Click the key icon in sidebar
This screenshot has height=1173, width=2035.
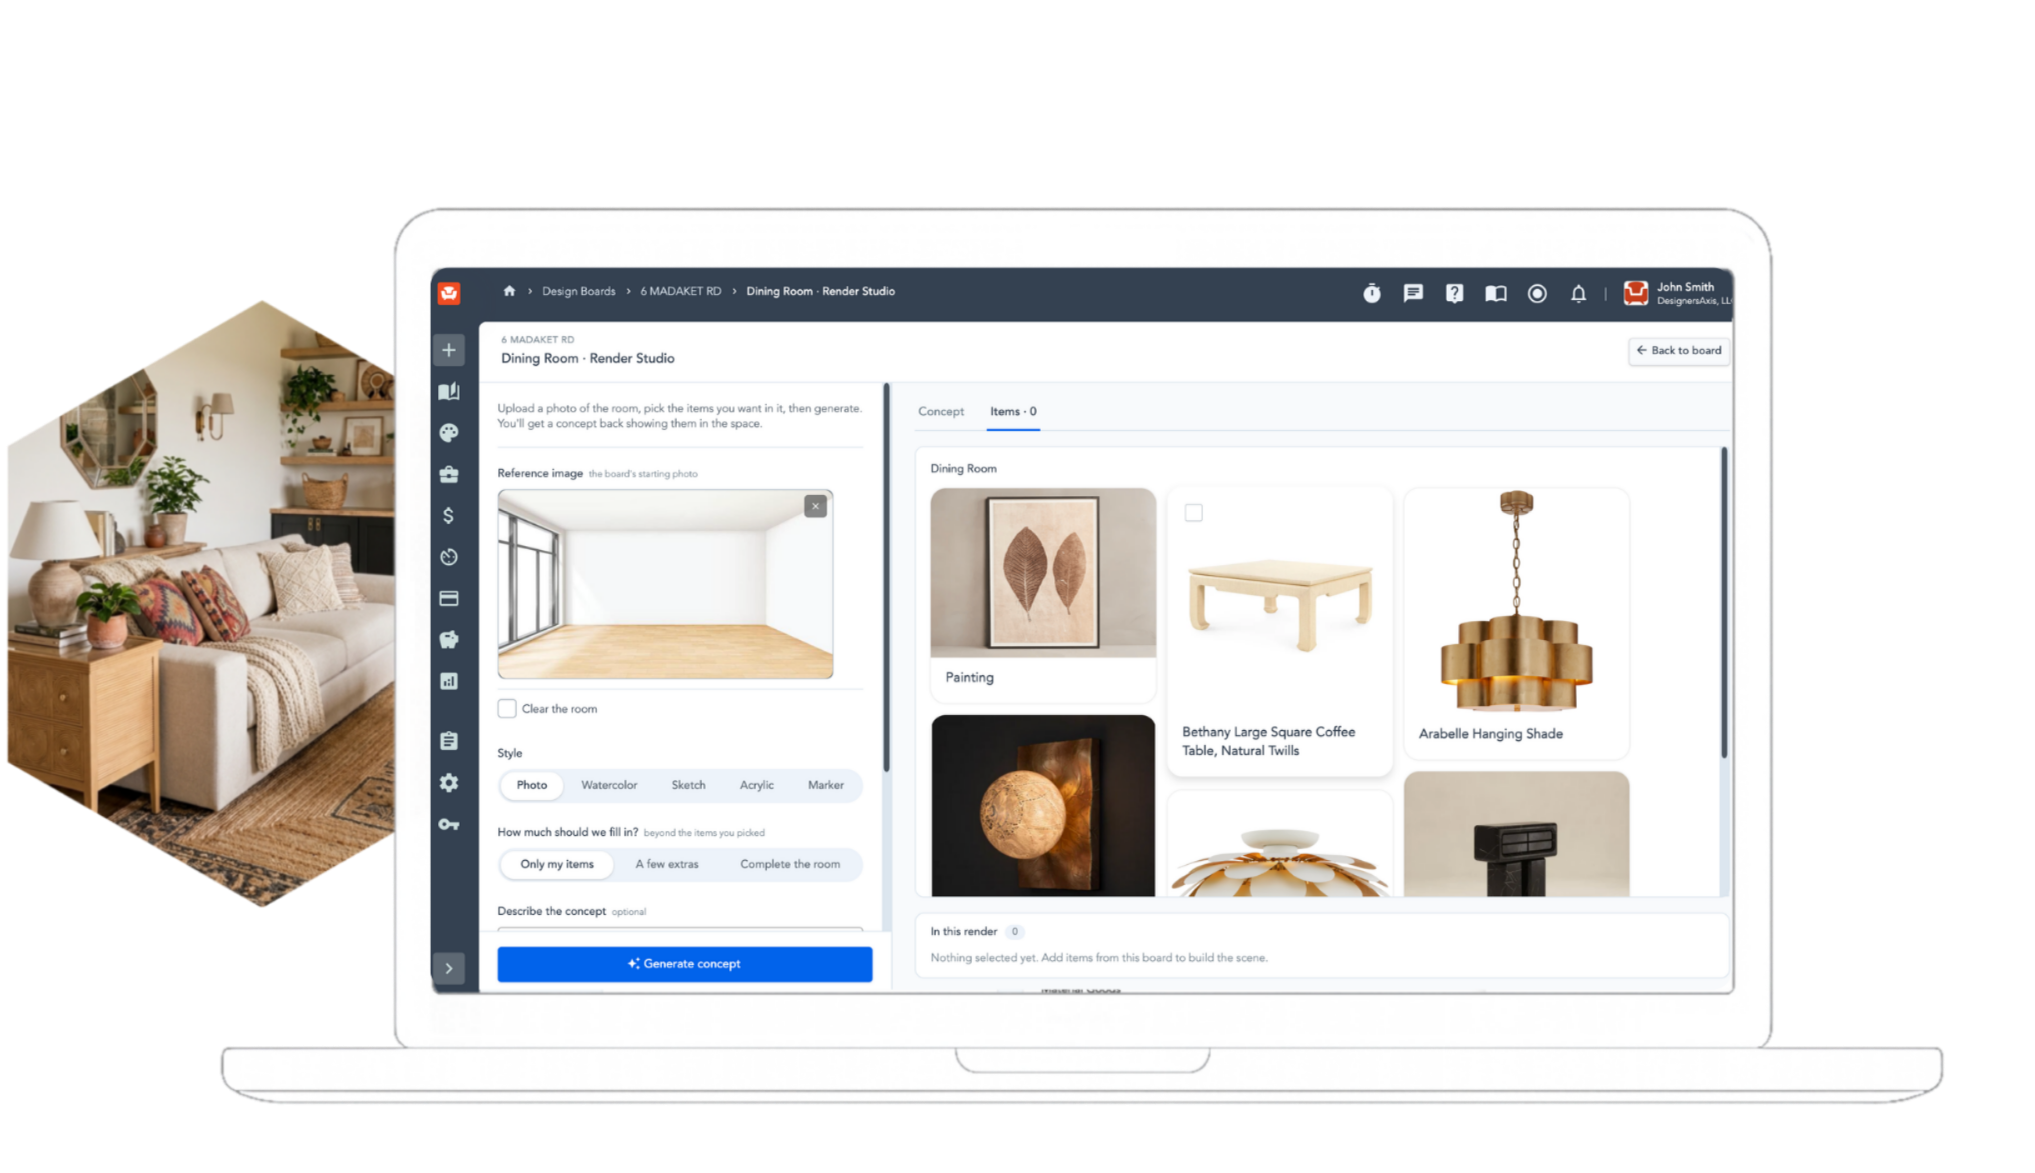pyautogui.click(x=449, y=825)
